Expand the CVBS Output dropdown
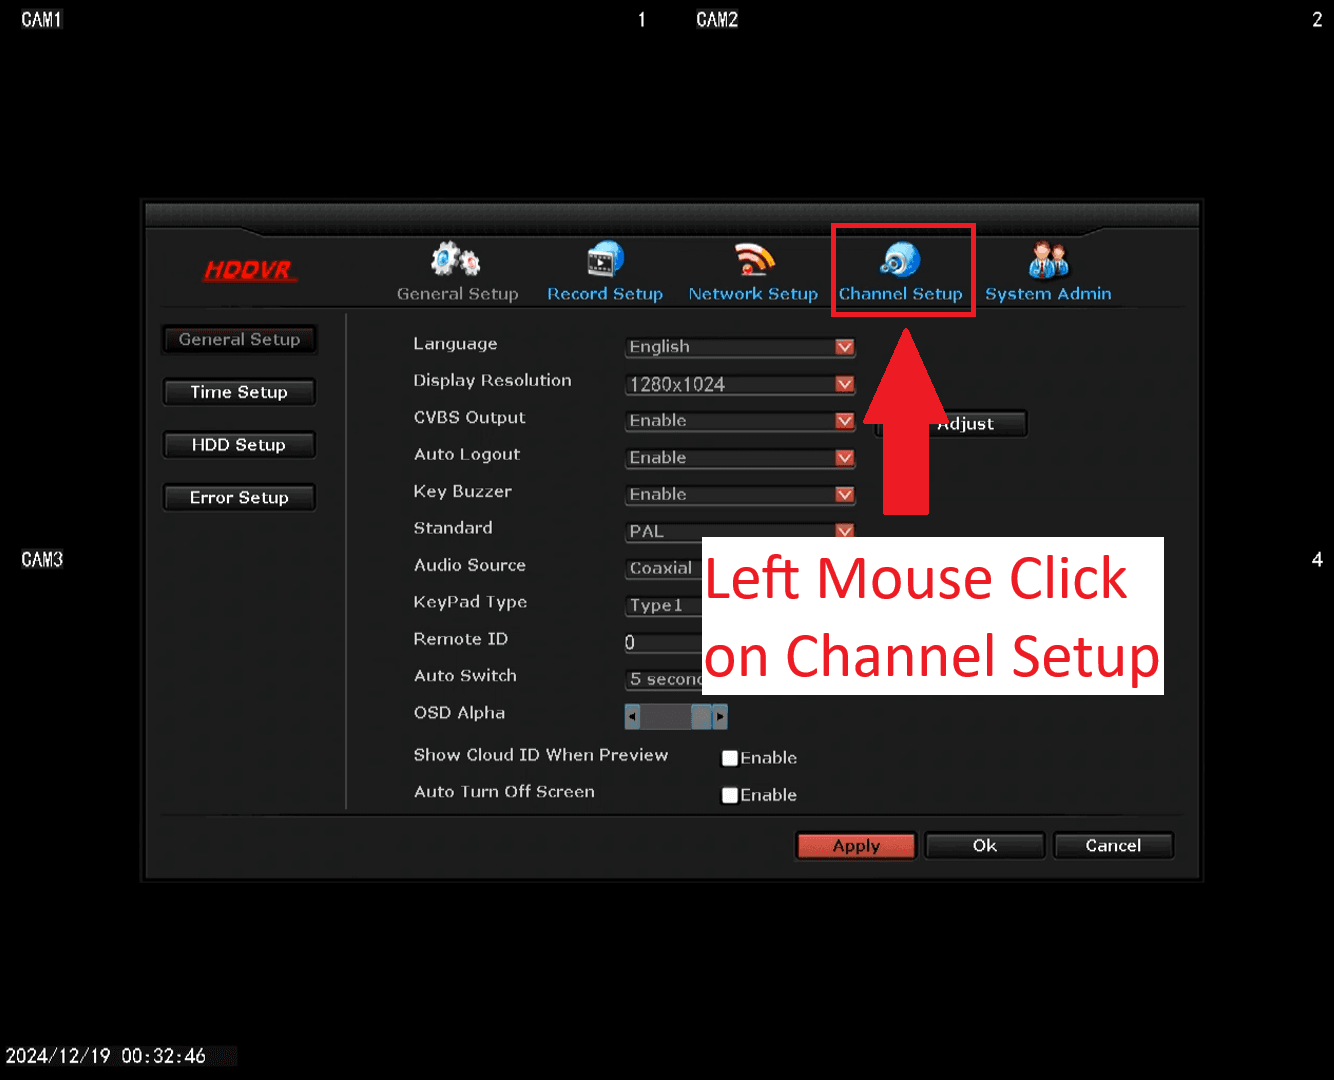The image size is (1334, 1080). (740, 421)
